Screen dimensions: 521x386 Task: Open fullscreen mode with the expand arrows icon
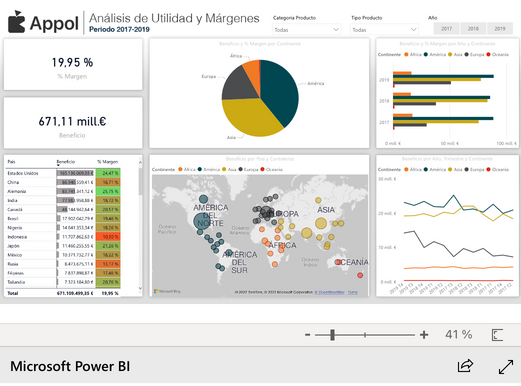point(506,366)
